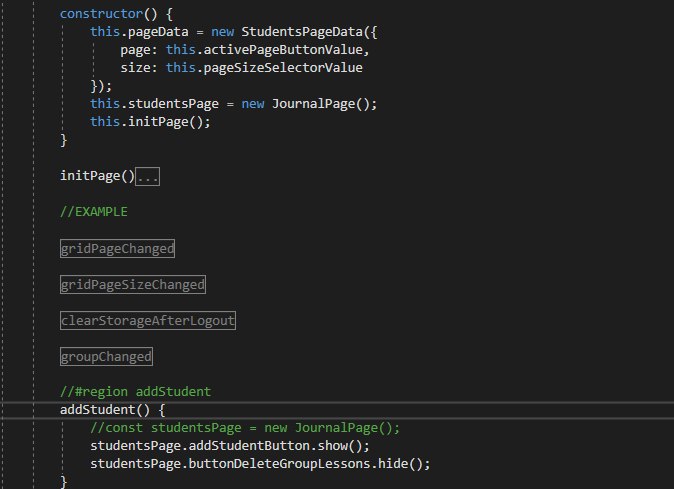Expand the collapsed gridPageSizeChanged region
Screen dimensions: 674x489
tap(133, 284)
